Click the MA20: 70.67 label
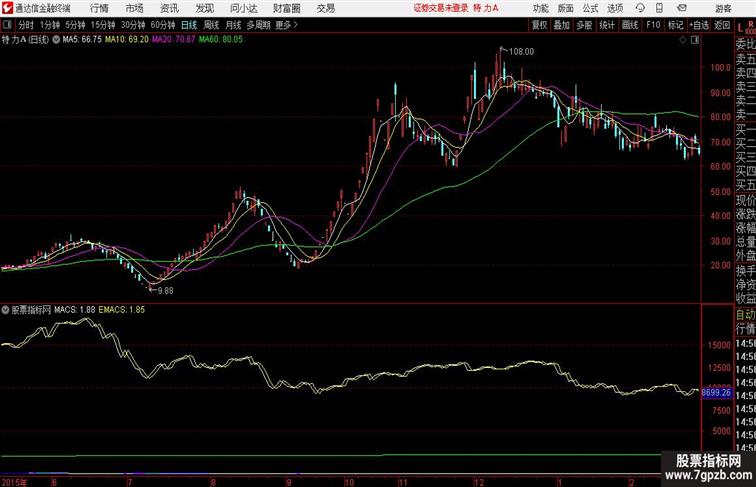756x487 pixels. (174, 40)
